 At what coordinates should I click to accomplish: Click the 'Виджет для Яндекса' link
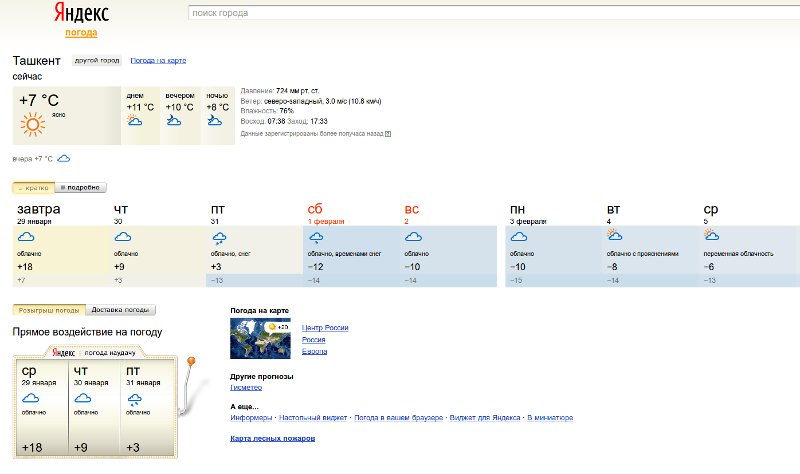[484, 417]
